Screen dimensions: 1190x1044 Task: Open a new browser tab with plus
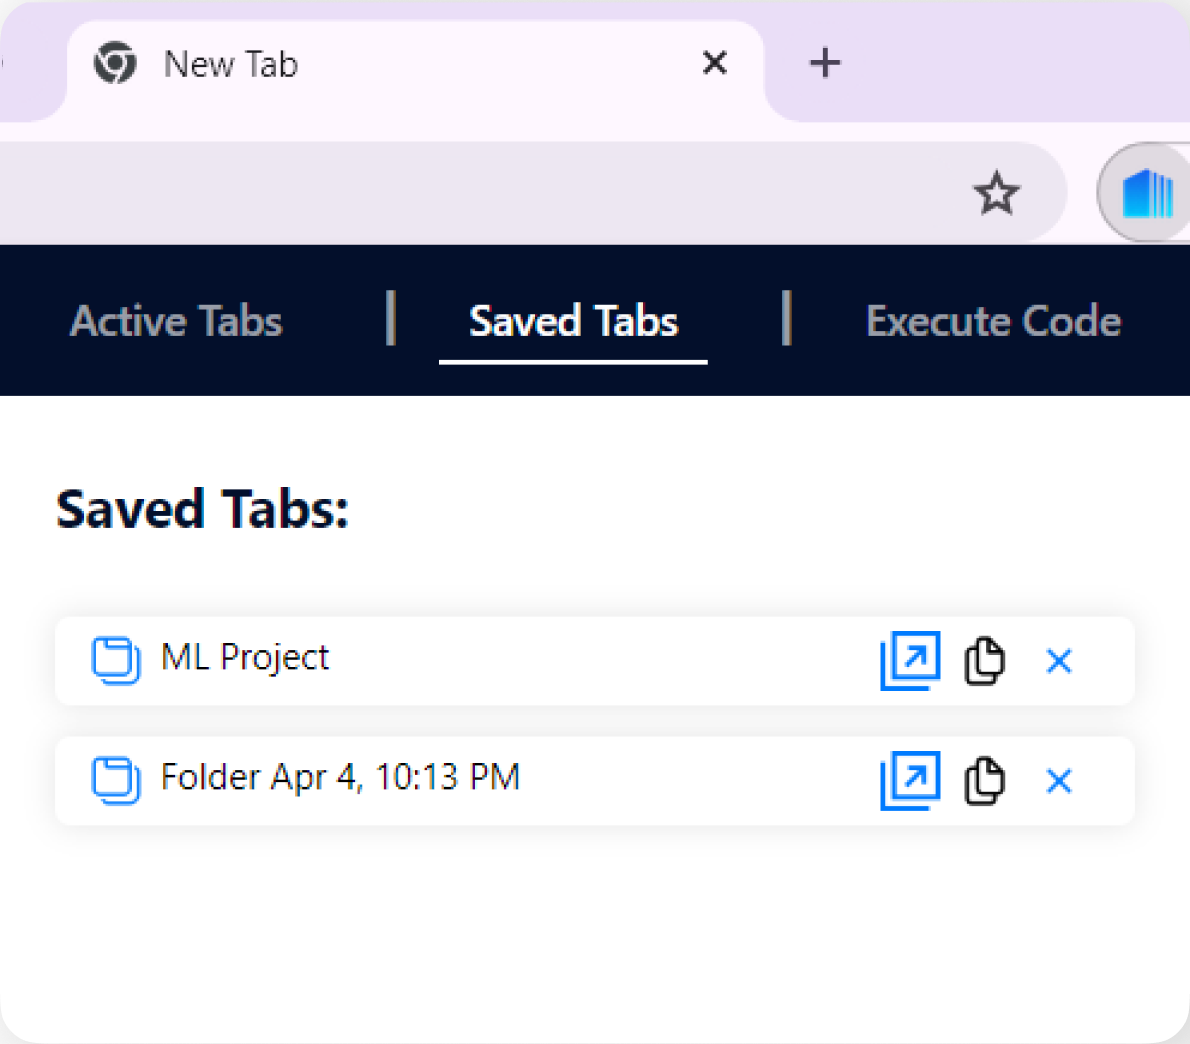[x=825, y=64]
